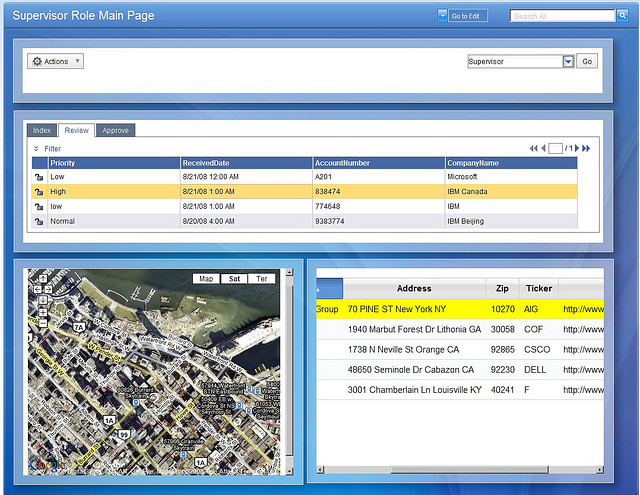Switch map to Ter view

262,279
